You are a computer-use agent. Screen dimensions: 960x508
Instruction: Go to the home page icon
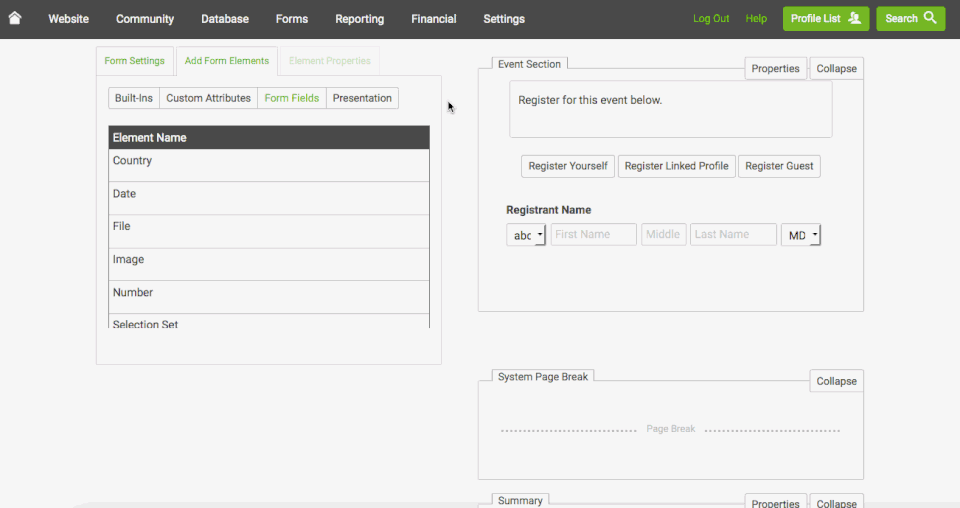pos(15,18)
